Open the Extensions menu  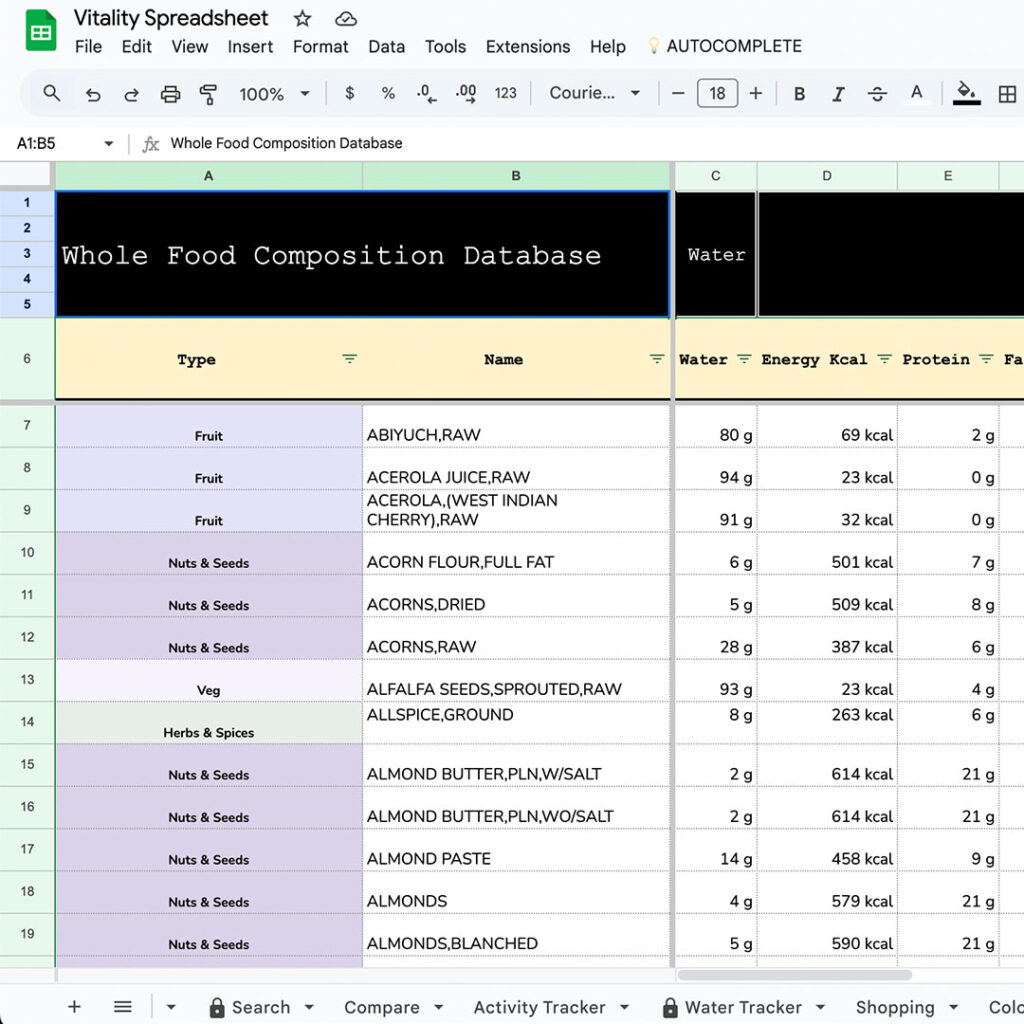tap(528, 47)
